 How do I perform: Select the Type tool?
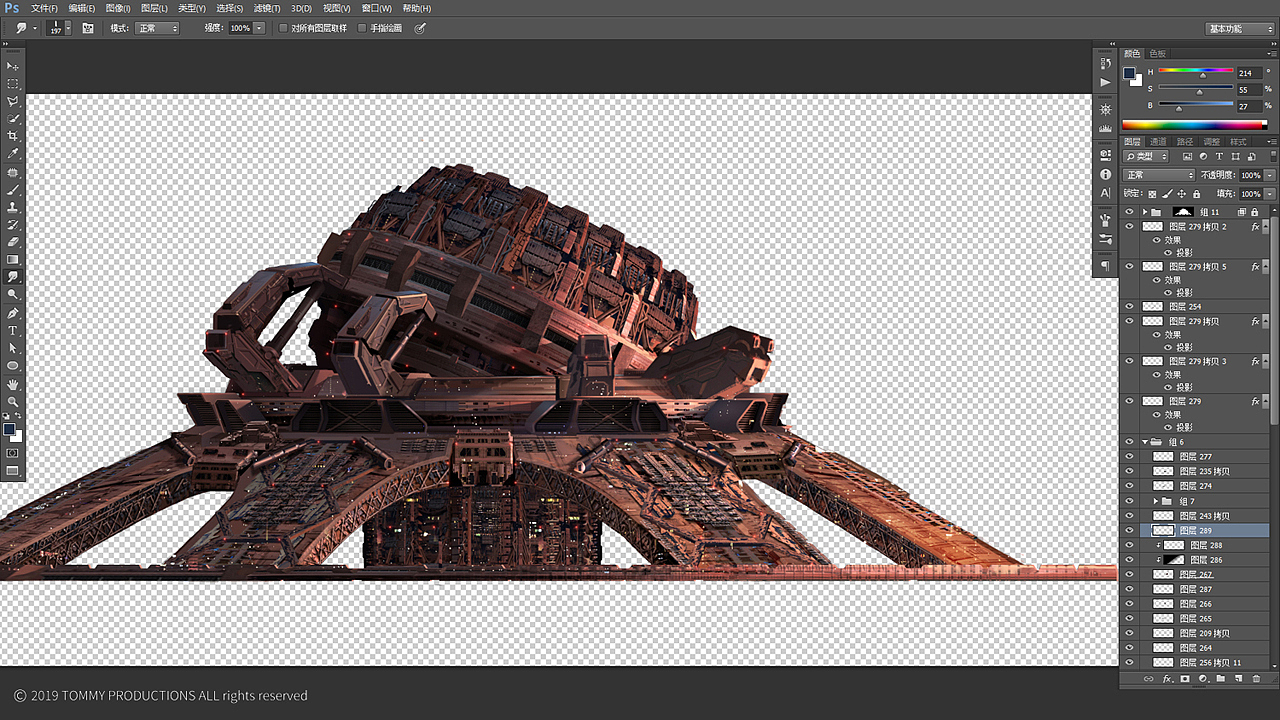pyautogui.click(x=13, y=330)
